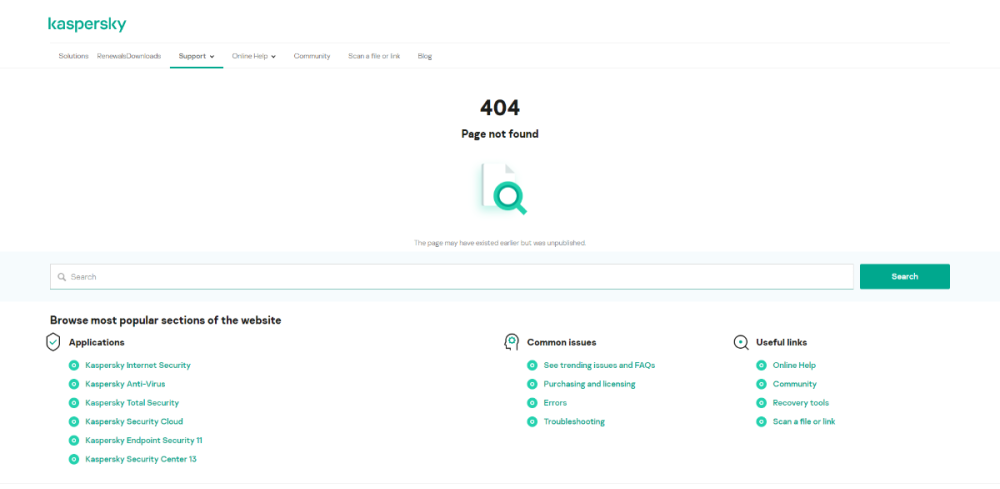Open See trending issues and FAQs link
Viewport: 1000px width, 489px height.
pos(599,365)
